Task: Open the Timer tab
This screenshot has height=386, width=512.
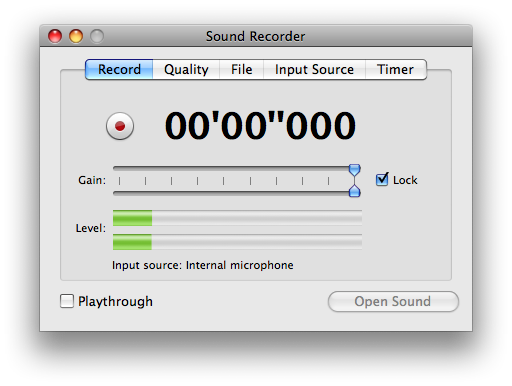Action: coord(396,69)
